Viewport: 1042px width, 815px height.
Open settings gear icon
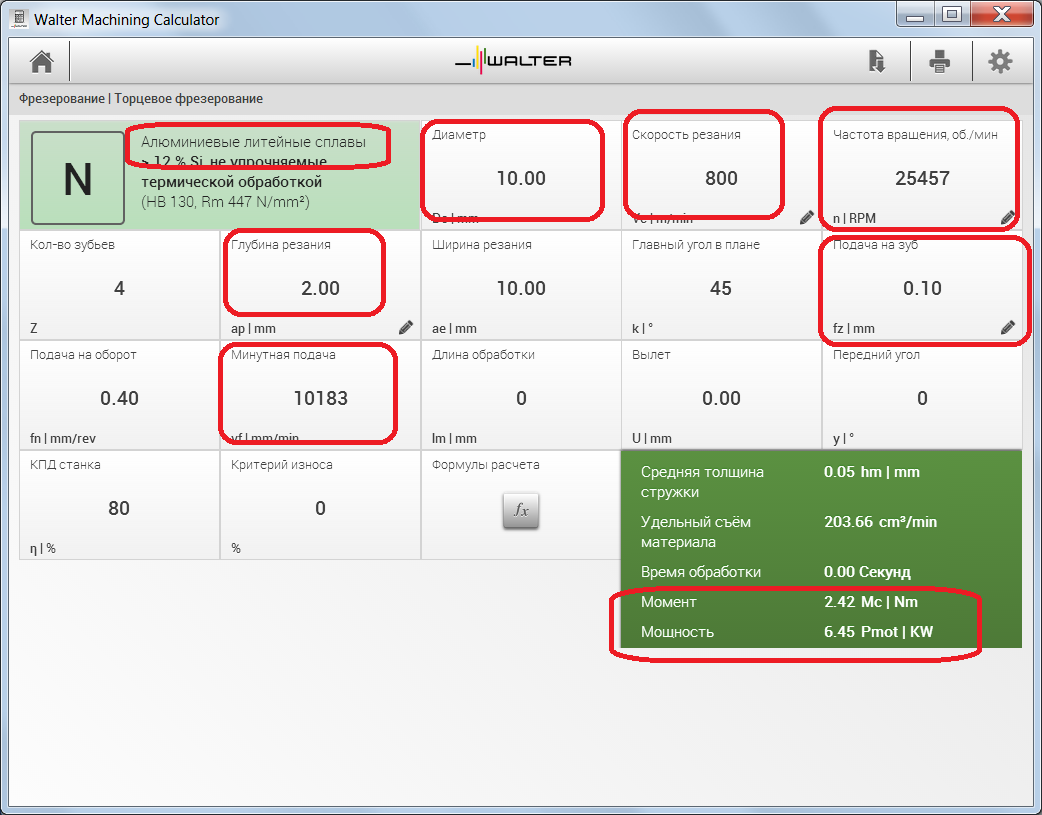(1000, 61)
